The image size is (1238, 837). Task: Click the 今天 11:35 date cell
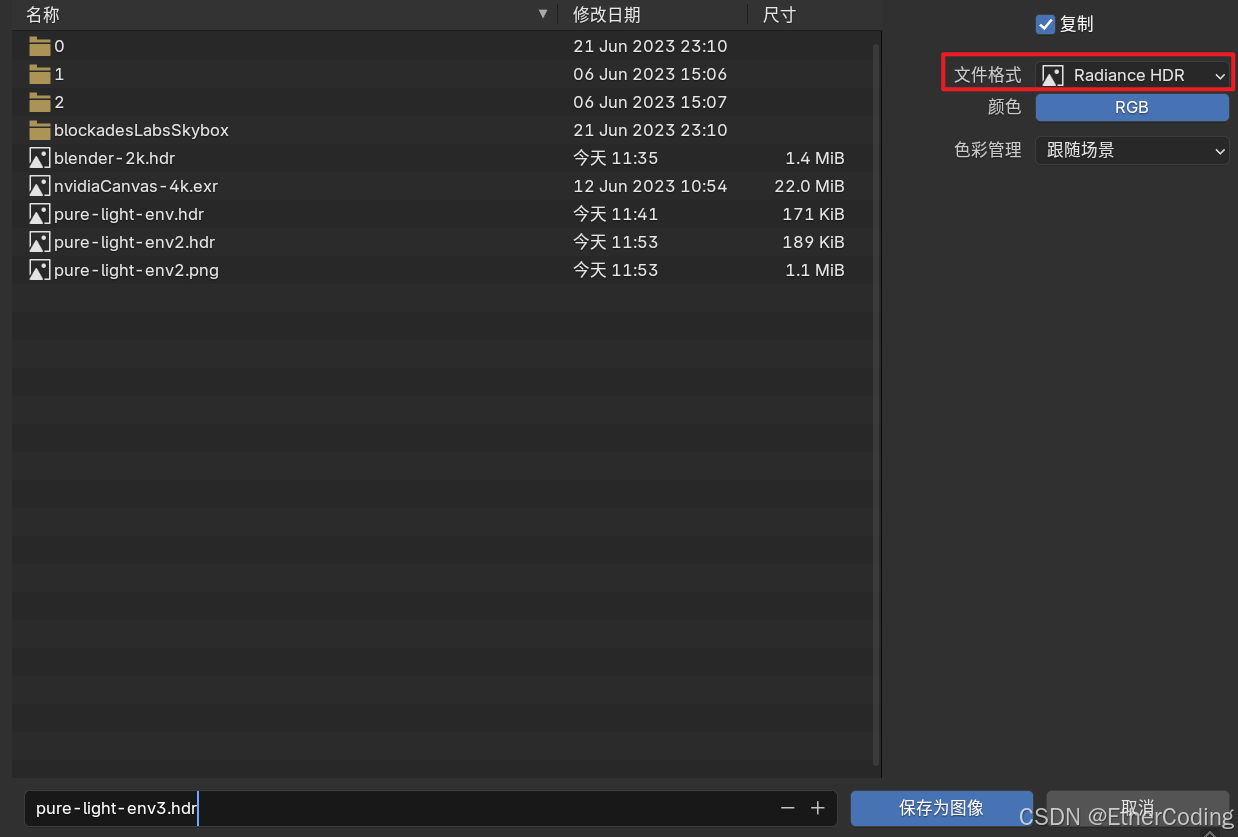tap(615, 158)
